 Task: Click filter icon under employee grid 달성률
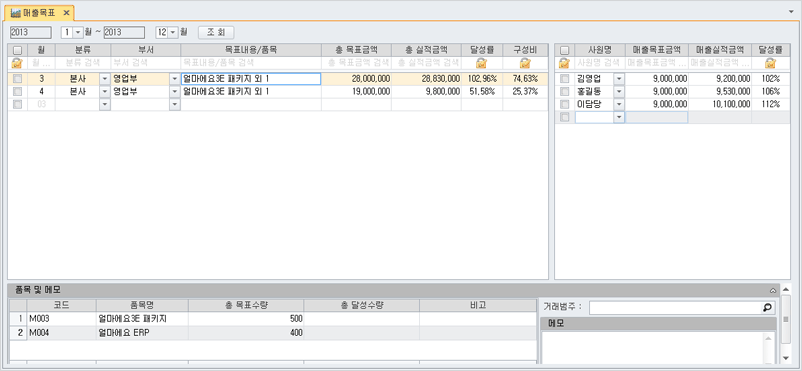coord(771,63)
